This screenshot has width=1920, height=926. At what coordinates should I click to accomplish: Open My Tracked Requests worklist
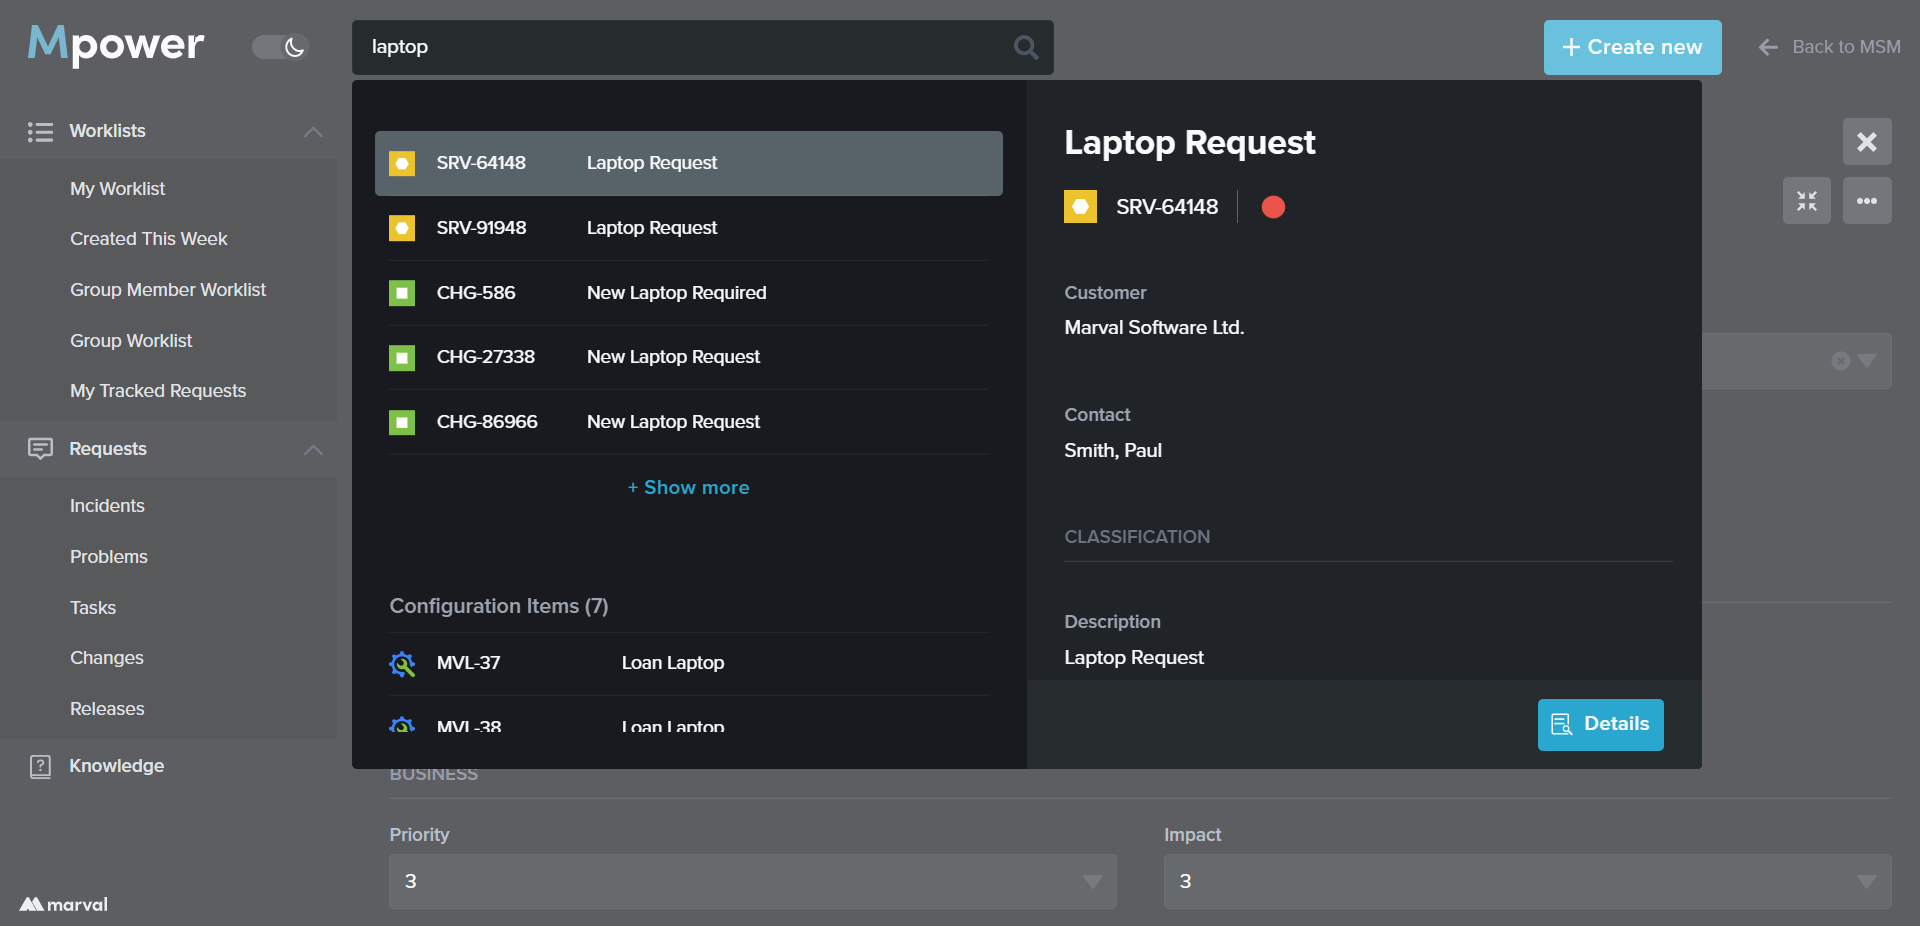coord(158,391)
